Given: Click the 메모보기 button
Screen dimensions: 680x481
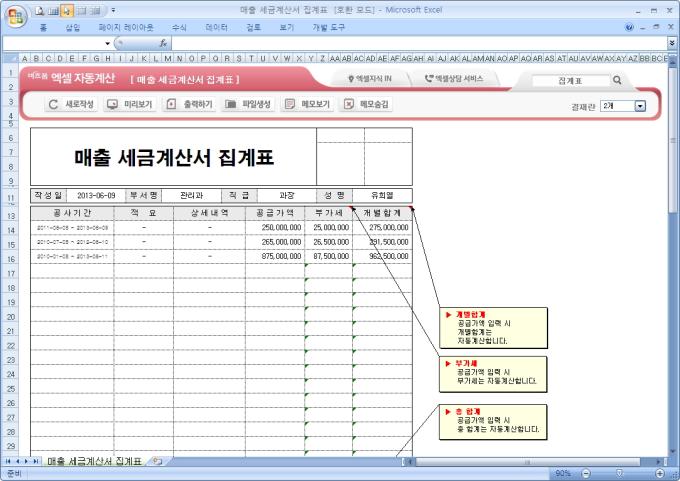Looking at the screenshot, I should 307,104.
